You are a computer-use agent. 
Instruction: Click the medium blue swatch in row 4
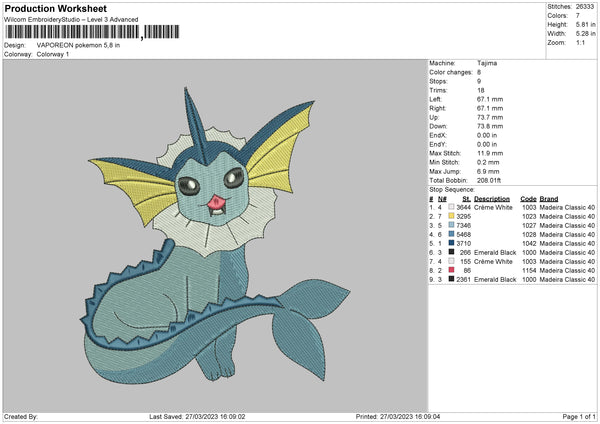point(452,234)
